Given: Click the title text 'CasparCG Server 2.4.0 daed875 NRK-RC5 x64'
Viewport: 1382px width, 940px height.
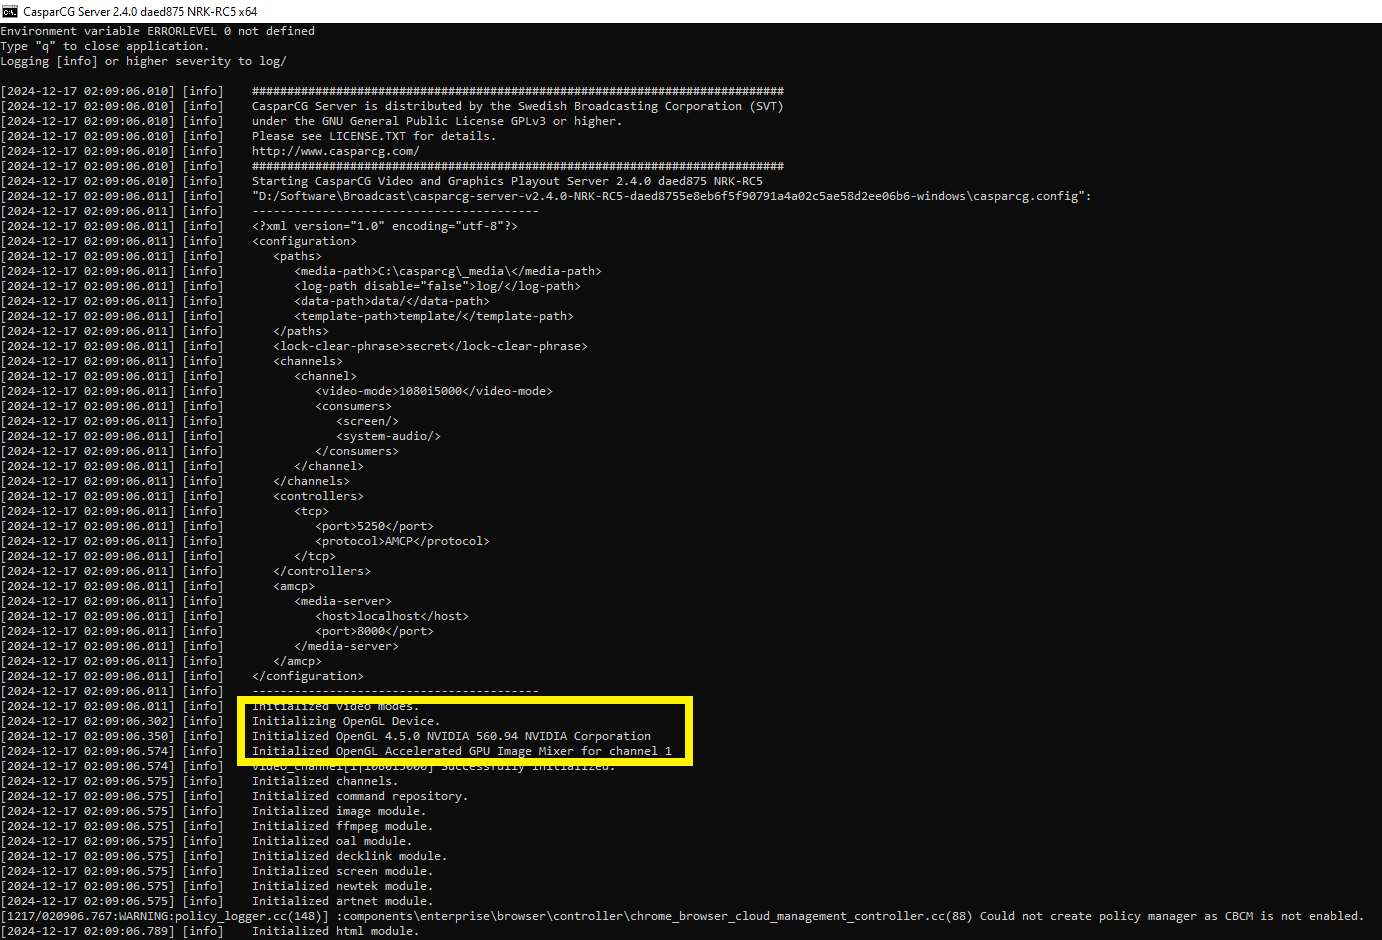Looking at the screenshot, I should [x=140, y=11].
